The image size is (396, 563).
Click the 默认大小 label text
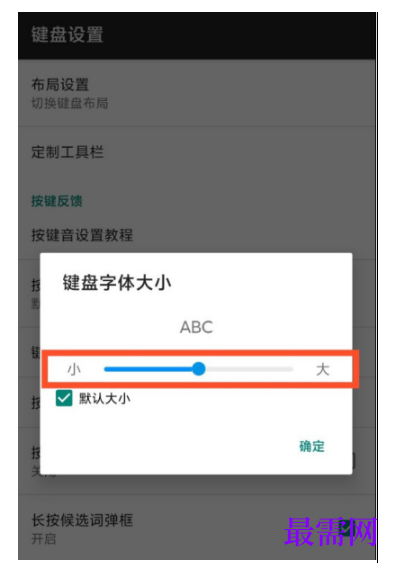click(x=104, y=399)
